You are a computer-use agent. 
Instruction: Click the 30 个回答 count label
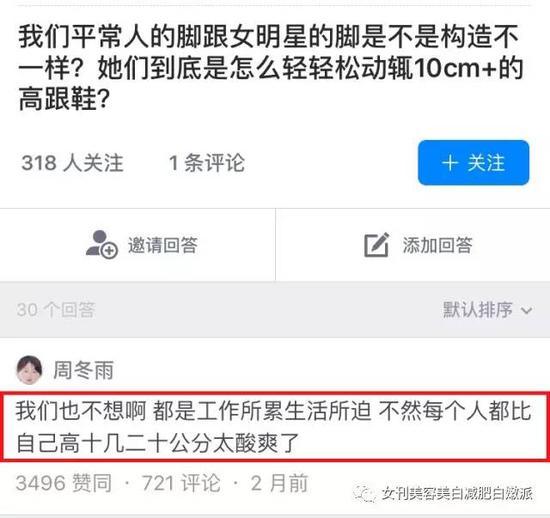[56, 310]
